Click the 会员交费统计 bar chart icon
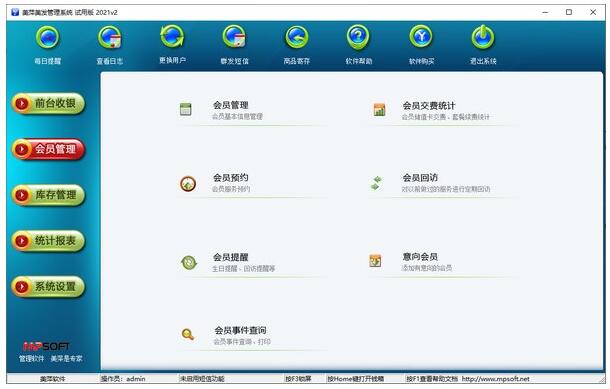This screenshot has width=610, height=389. (379, 110)
